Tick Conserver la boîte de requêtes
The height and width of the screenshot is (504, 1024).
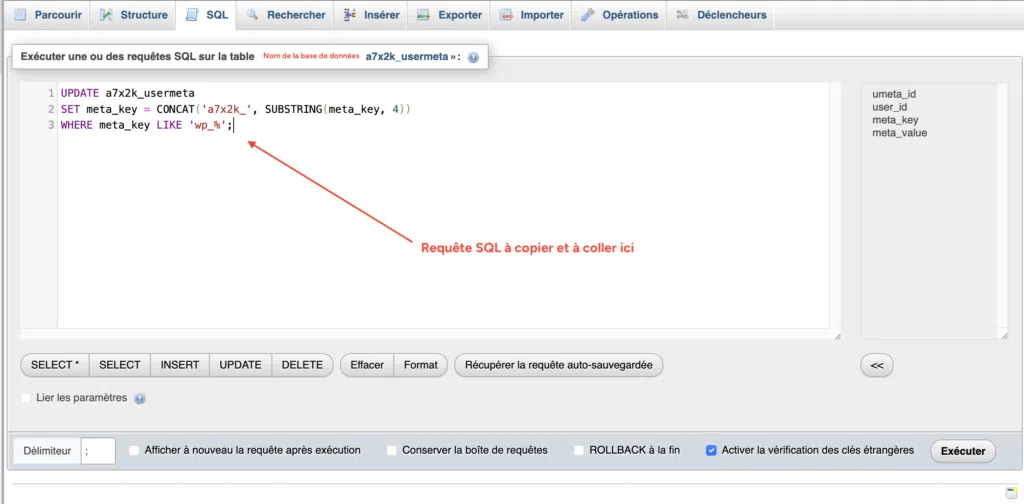click(392, 450)
